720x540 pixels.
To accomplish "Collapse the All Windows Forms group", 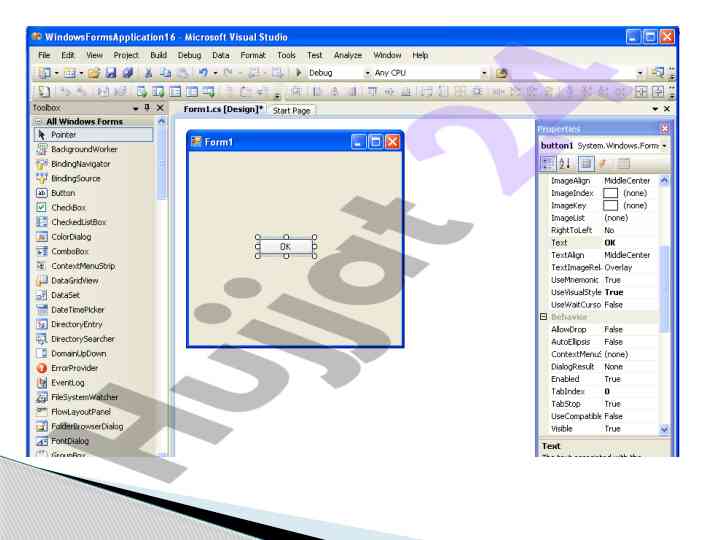I will pyautogui.click(x=38, y=122).
